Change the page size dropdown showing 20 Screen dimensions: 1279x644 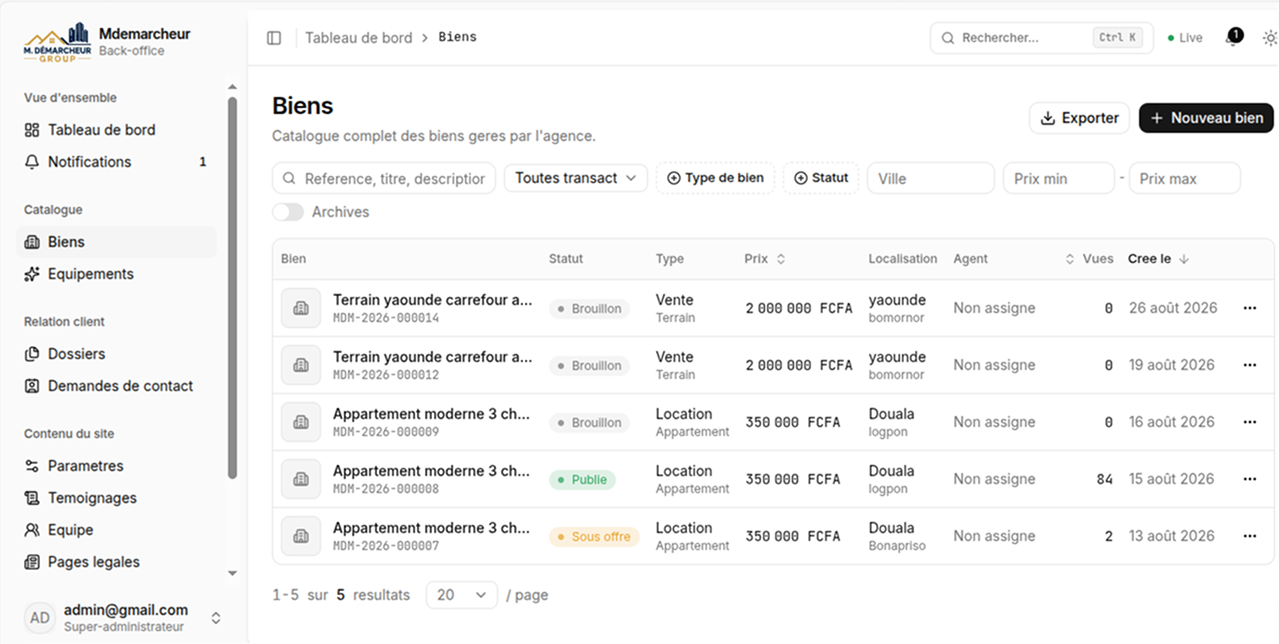coord(462,595)
